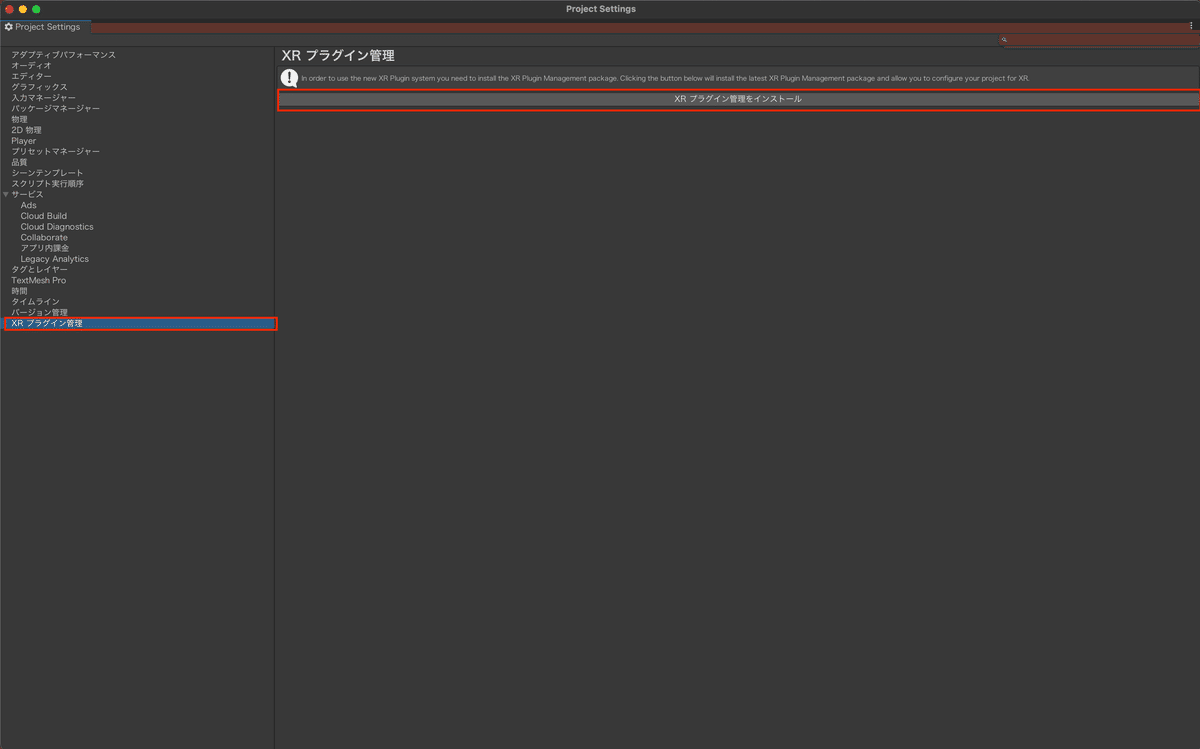Select グラフィックス in the sidebar
The height and width of the screenshot is (749, 1200).
coord(39,87)
